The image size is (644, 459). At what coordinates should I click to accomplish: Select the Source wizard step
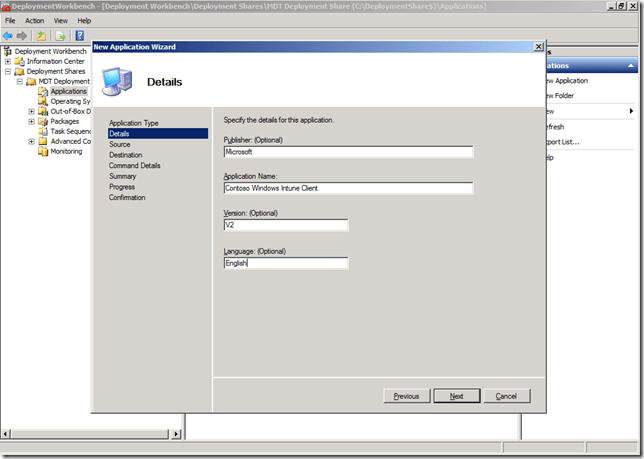pyautogui.click(x=120, y=145)
